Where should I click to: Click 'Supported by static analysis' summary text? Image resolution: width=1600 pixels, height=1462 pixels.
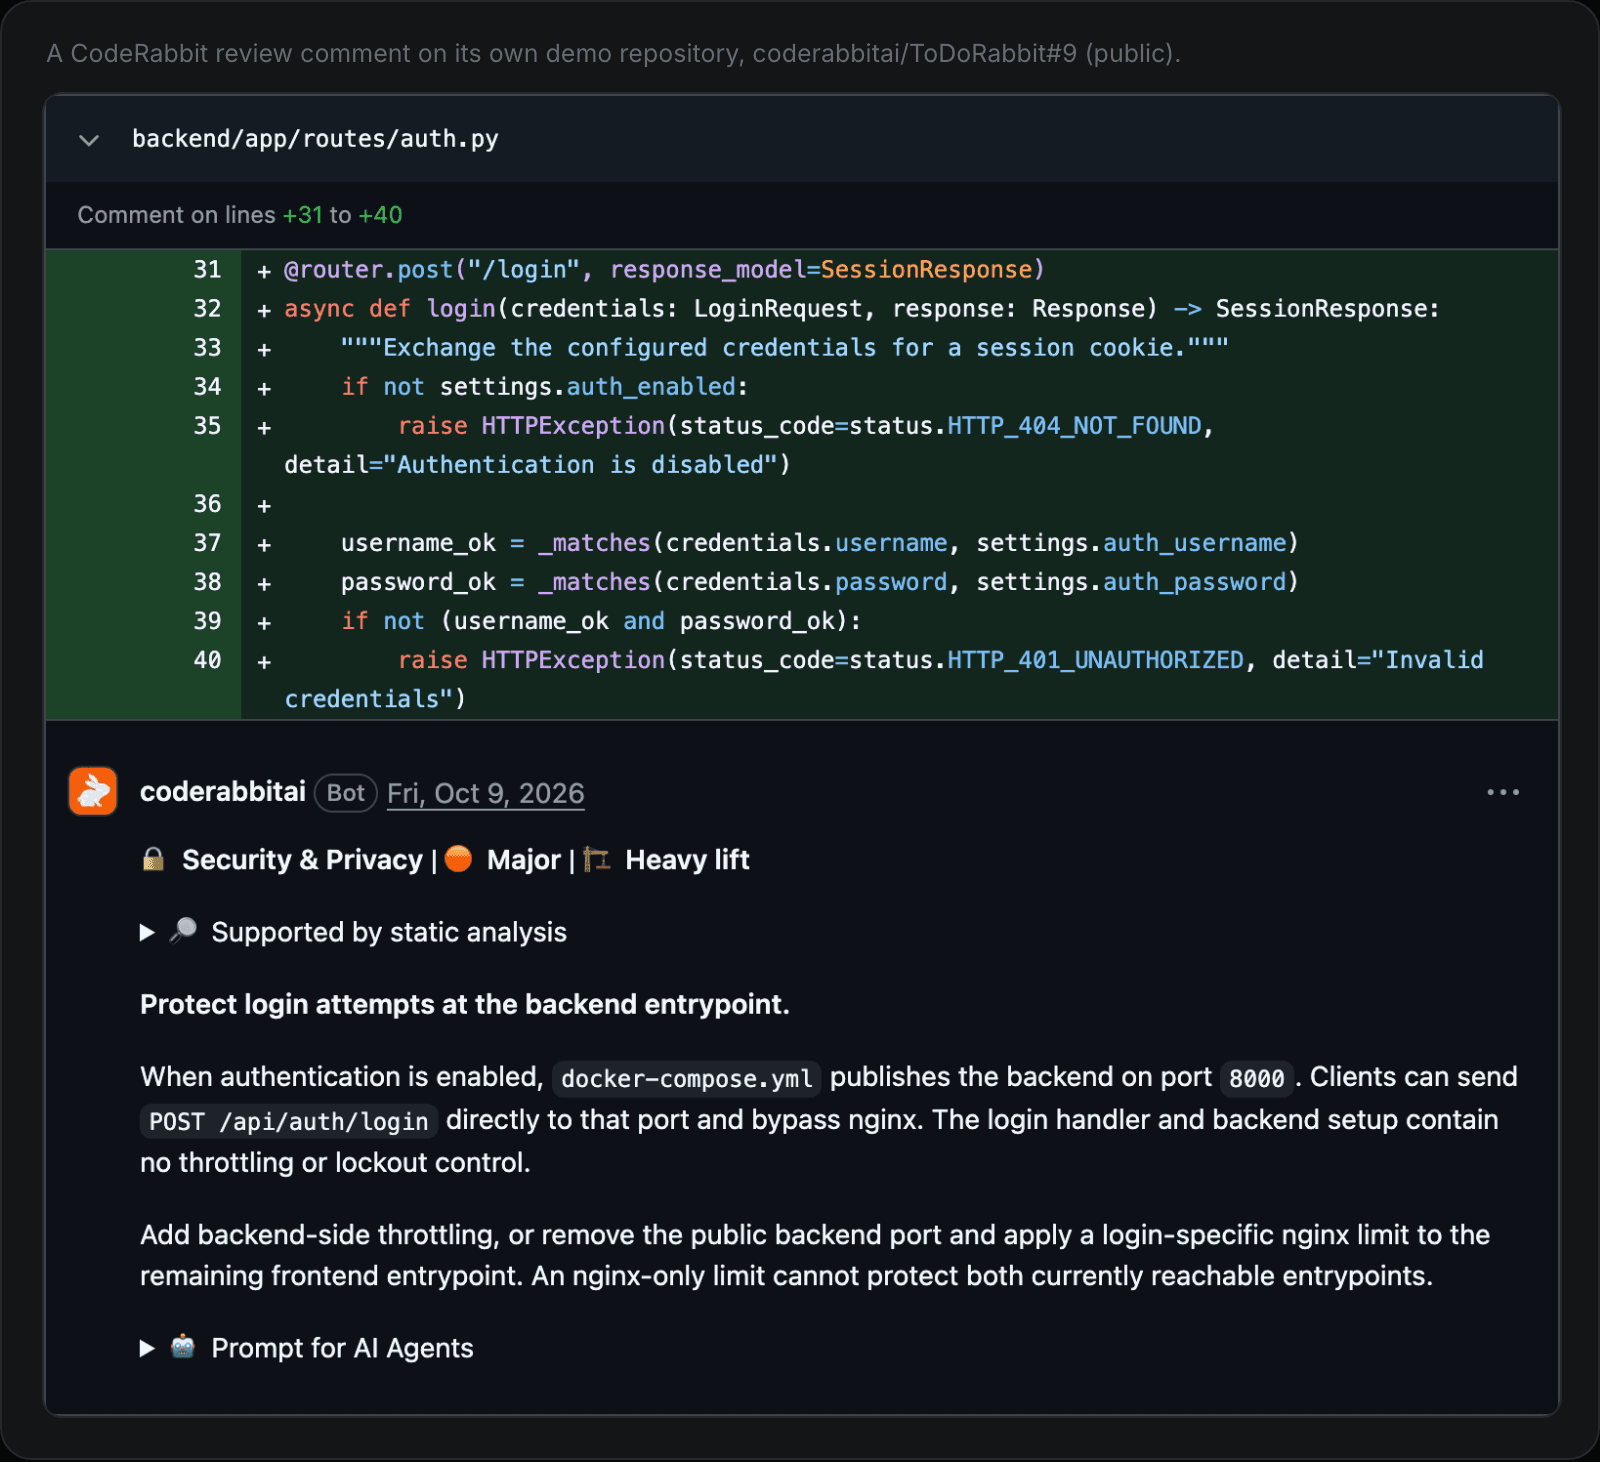click(x=389, y=932)
